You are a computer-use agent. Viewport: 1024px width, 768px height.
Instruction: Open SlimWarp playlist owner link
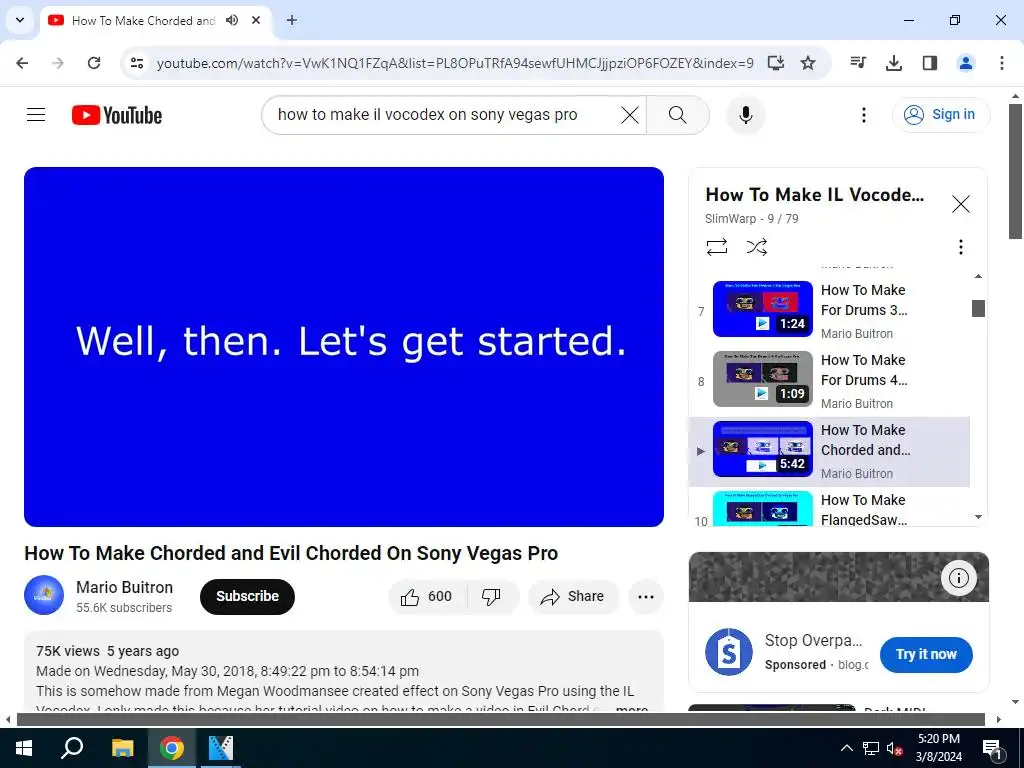pos(730,219)
